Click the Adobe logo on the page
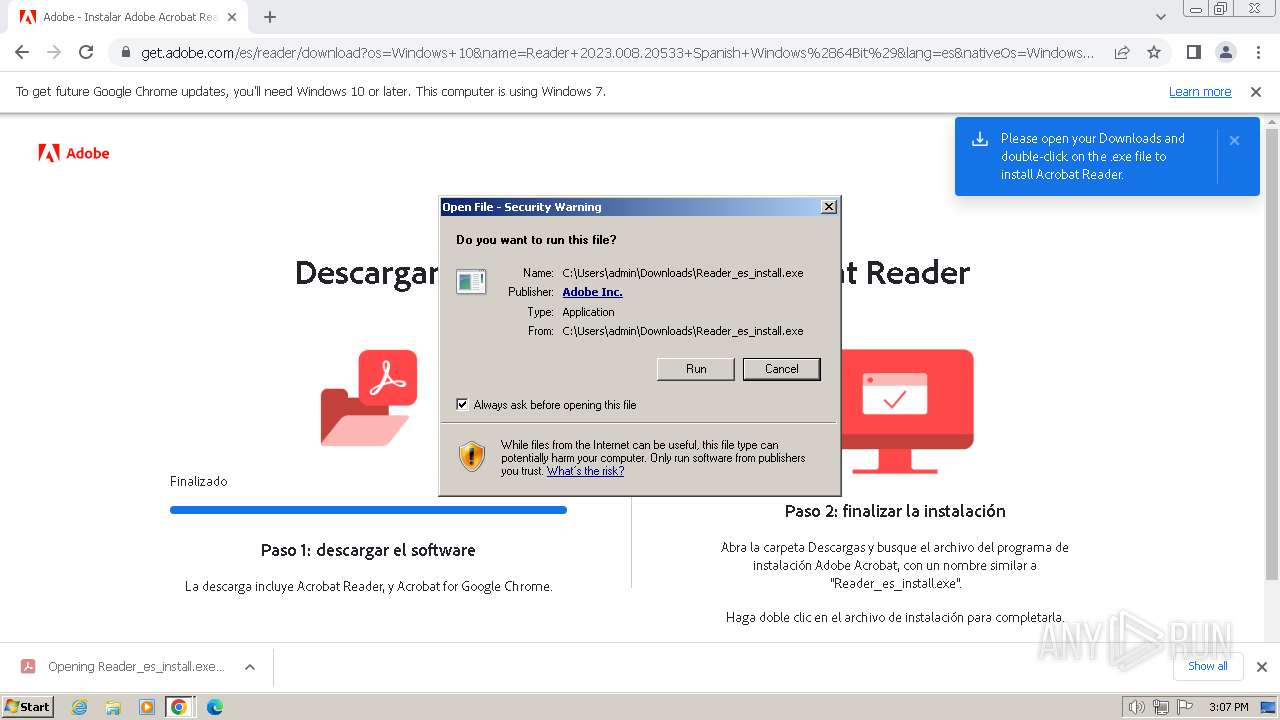Viewport: 1280px width, 720px height. point(73,153)
